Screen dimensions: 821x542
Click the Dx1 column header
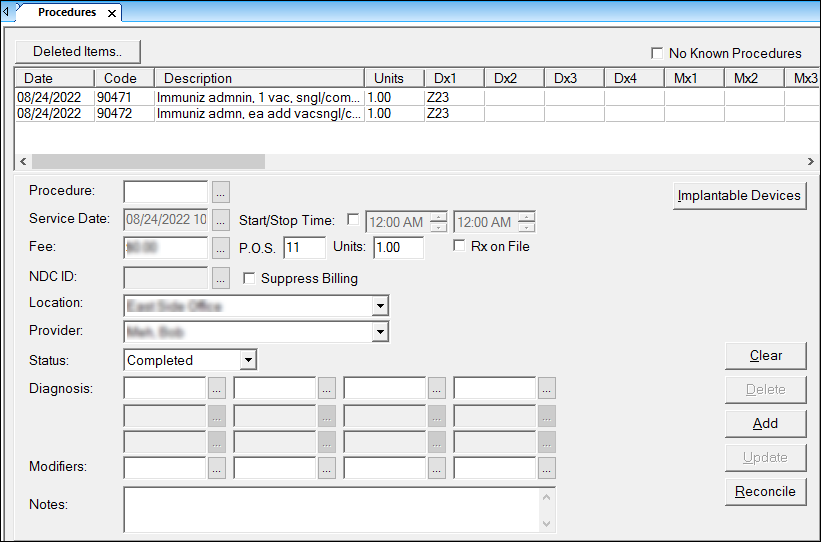[x=455, y=78]
